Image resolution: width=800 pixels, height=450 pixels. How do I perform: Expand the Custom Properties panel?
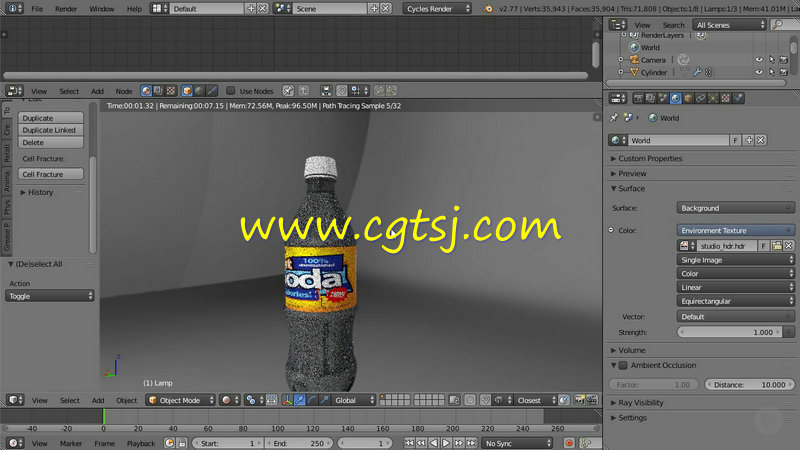[x=651, y=159]
